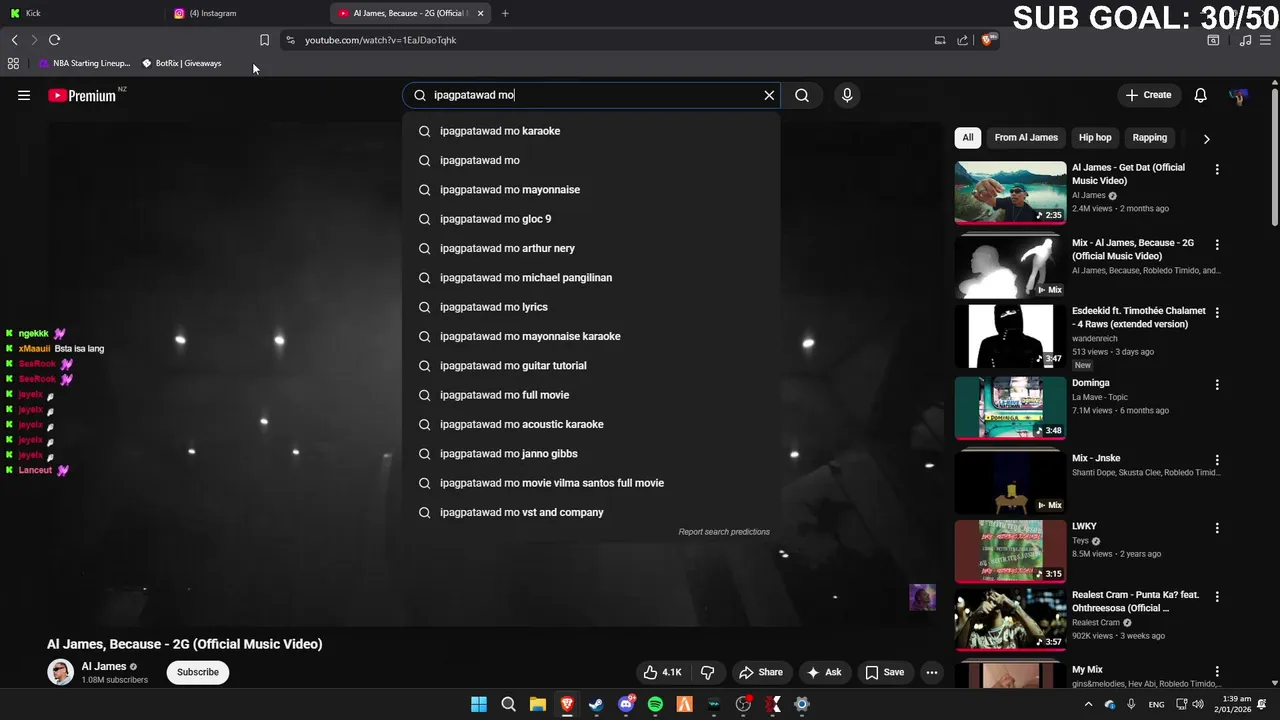Open Spotify from the taskbar
This screenshot has height=720, width=1280.
655,704
